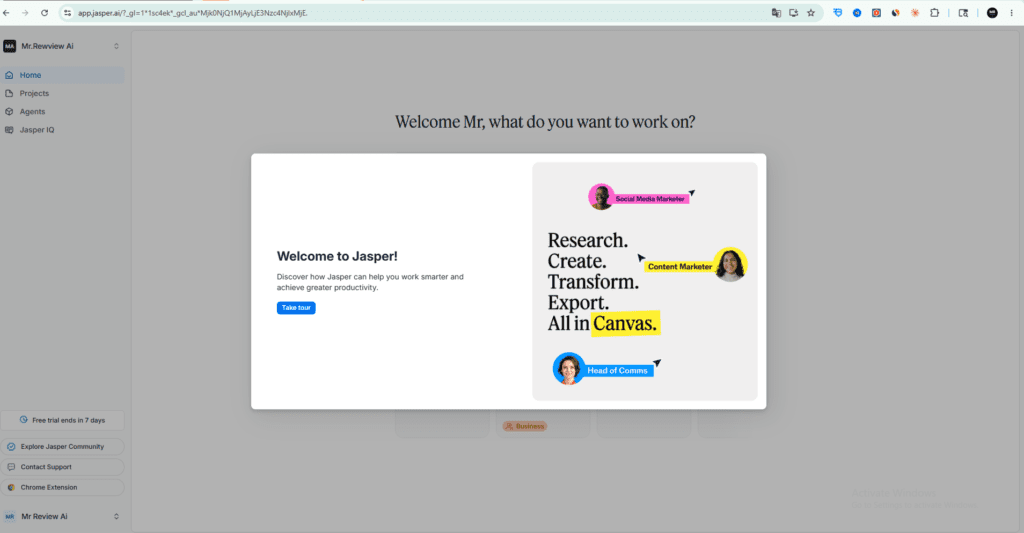The height and width of the screenshot is (533, 1024).
Task: Expand the Mr Review Ai account menu
Action: [x=116, y=517]
